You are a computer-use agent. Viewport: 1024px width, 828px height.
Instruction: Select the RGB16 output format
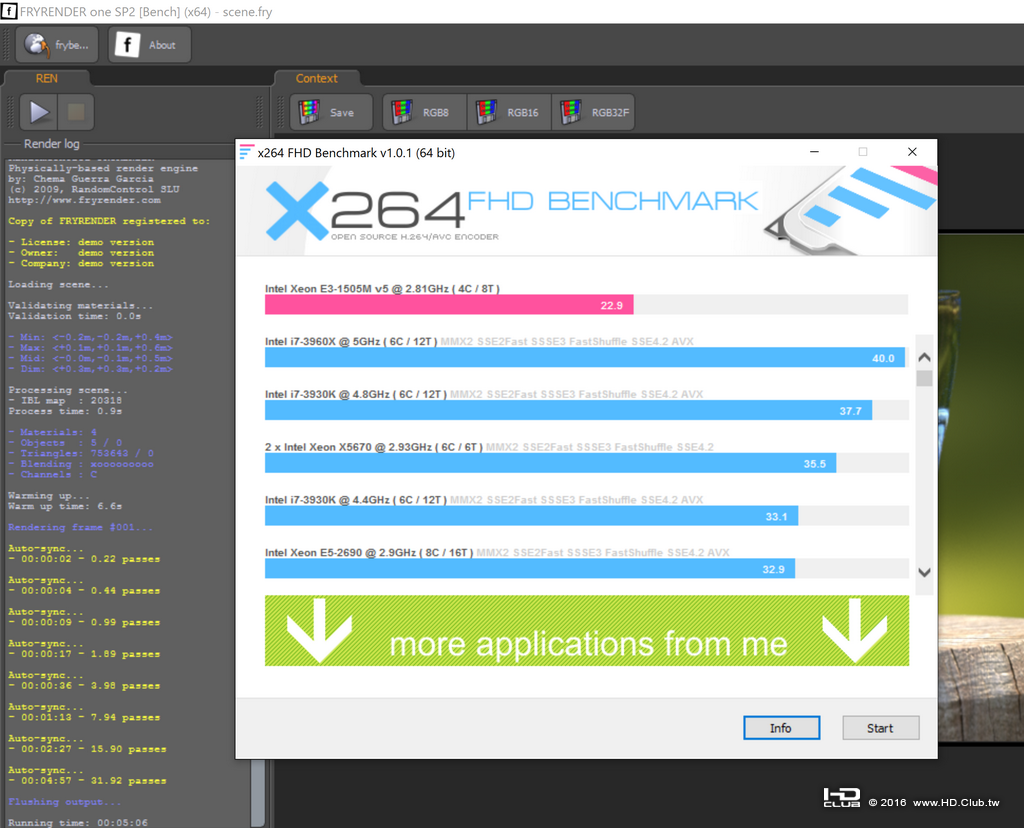pos(509,112)
